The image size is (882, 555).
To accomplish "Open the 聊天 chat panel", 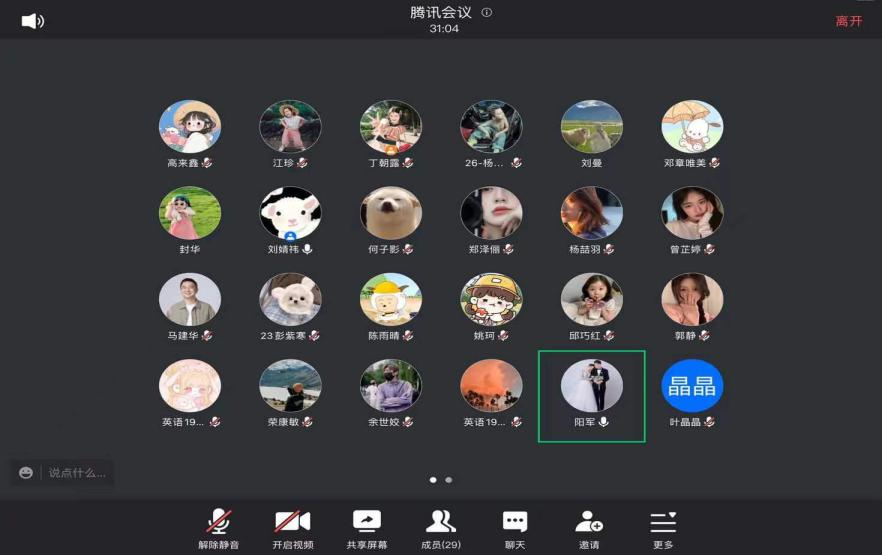I will pos(515,521).
